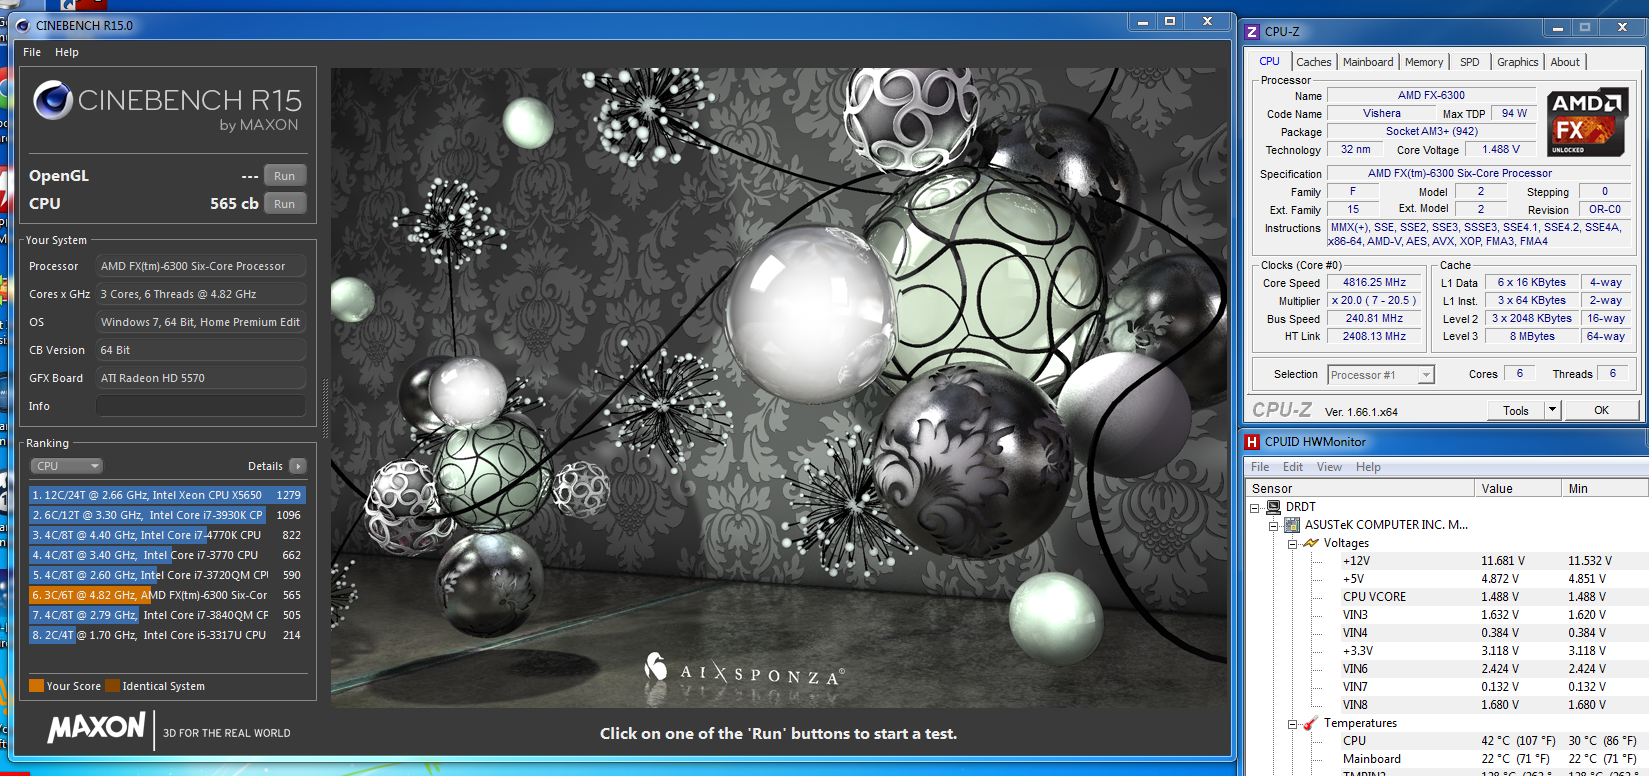Select ranking row Intel Core i7-3720QM
Image resolution: width=1649 pixels, height=776 pixels.
pyautogui.click(x=167, y=575)
